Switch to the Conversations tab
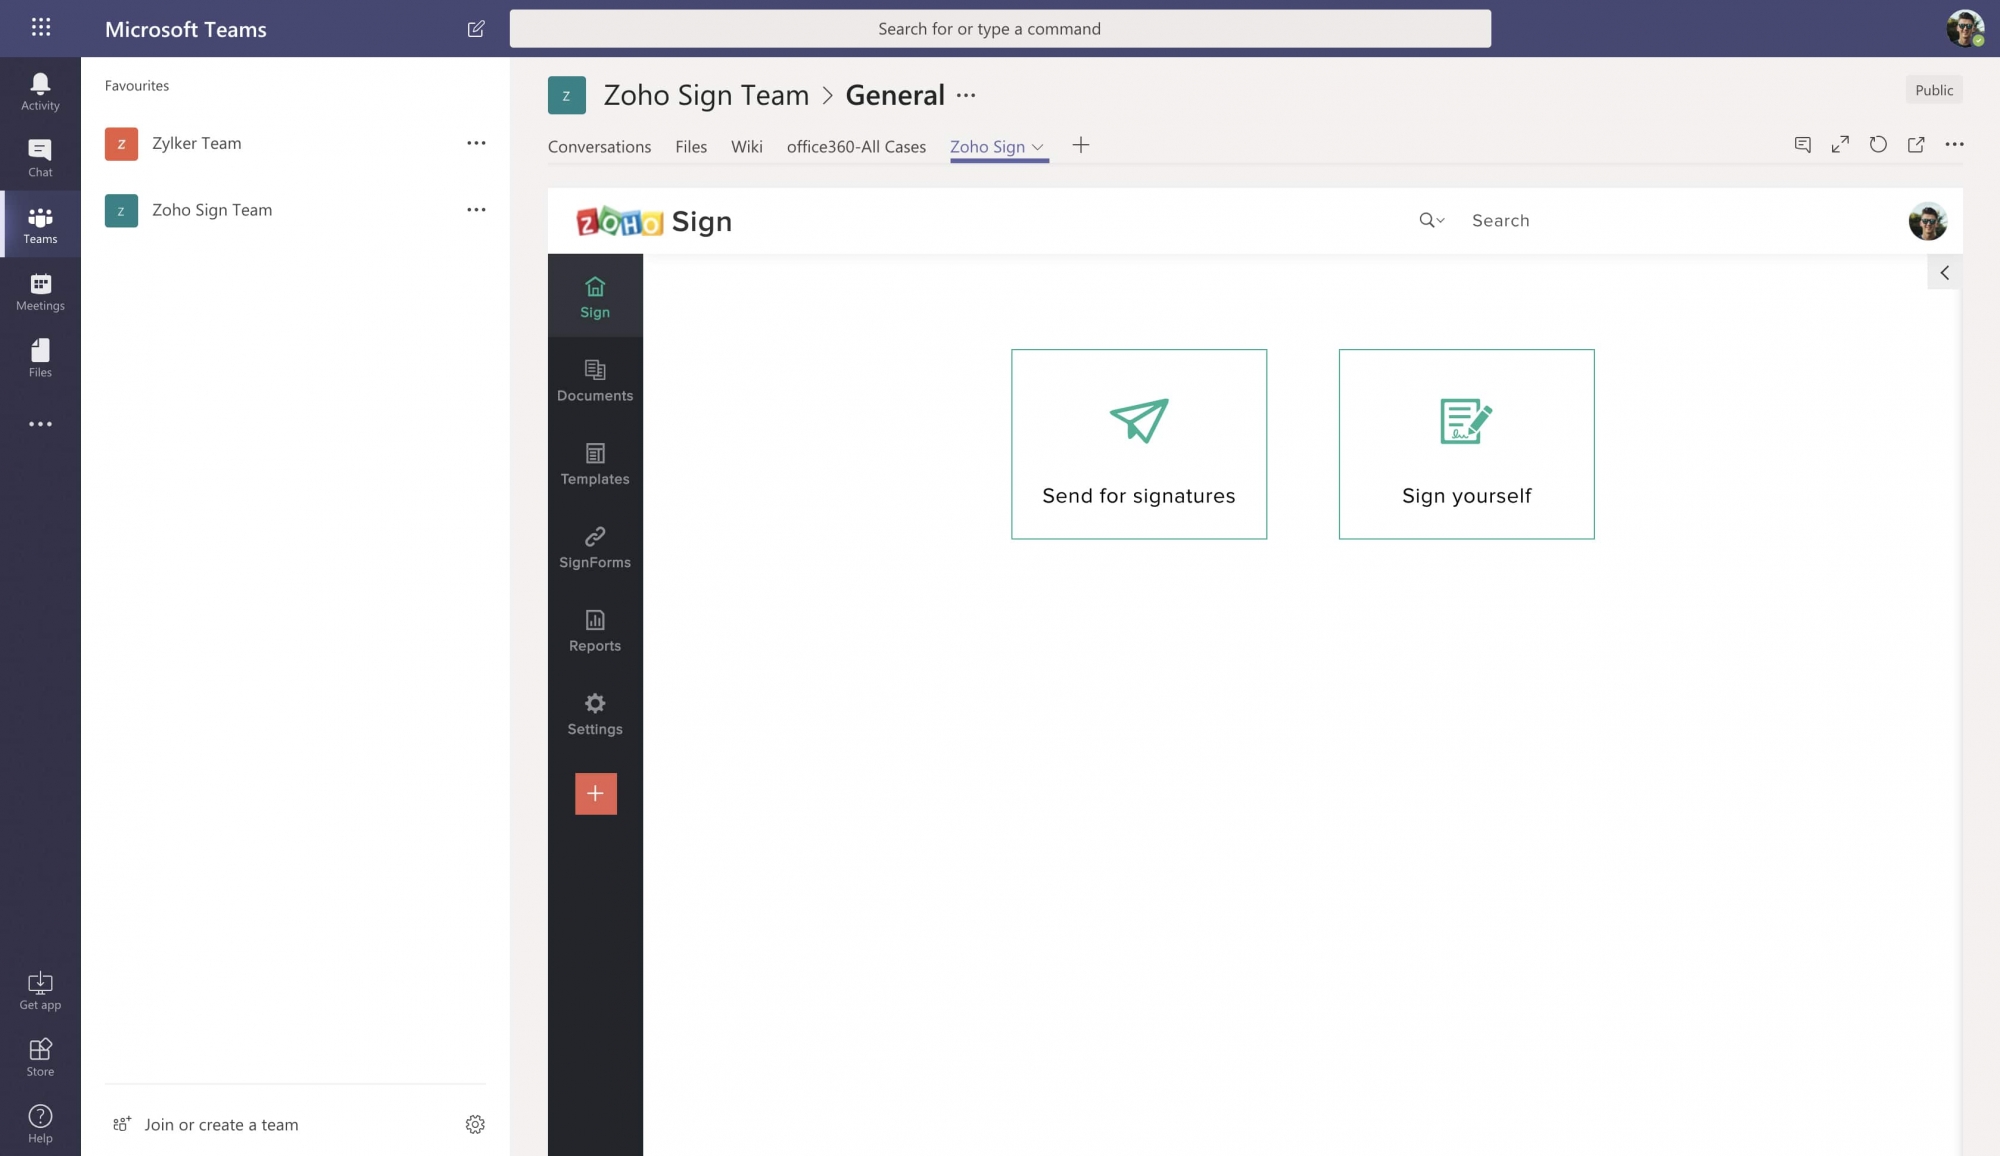The image size is (2000, 1156). 599,146
